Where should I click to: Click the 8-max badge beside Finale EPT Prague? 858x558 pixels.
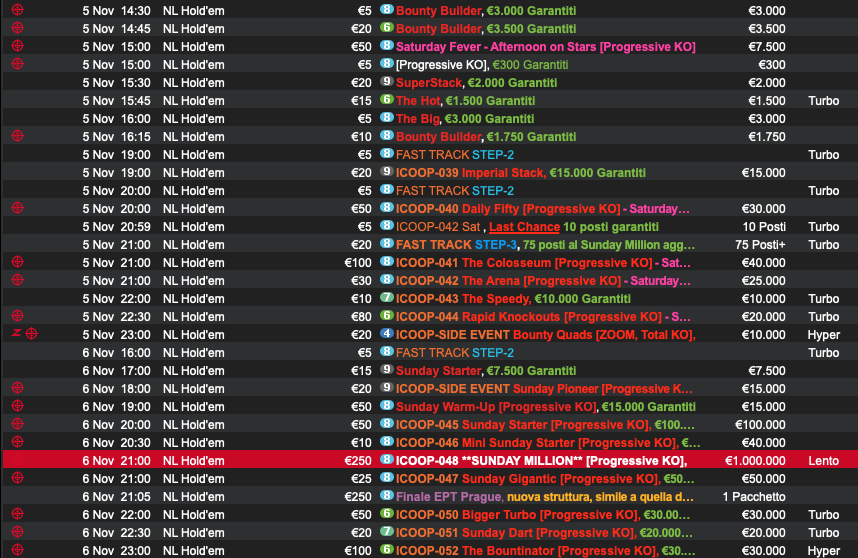tap(387, 496)
